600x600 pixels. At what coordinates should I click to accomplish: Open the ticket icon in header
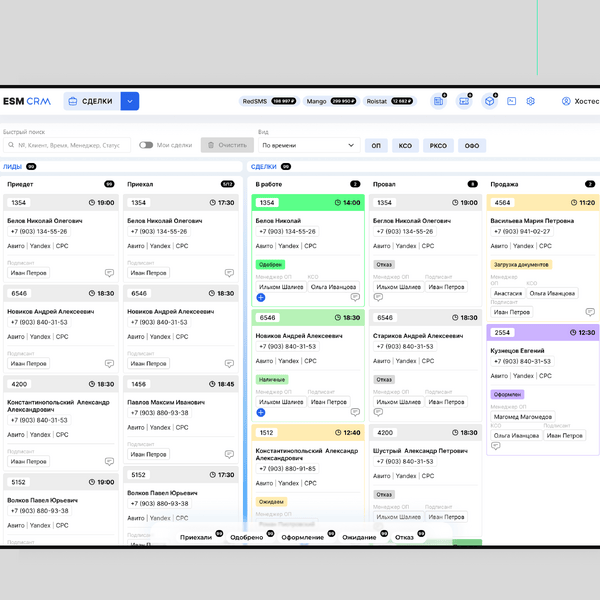[x=464, y=101]
